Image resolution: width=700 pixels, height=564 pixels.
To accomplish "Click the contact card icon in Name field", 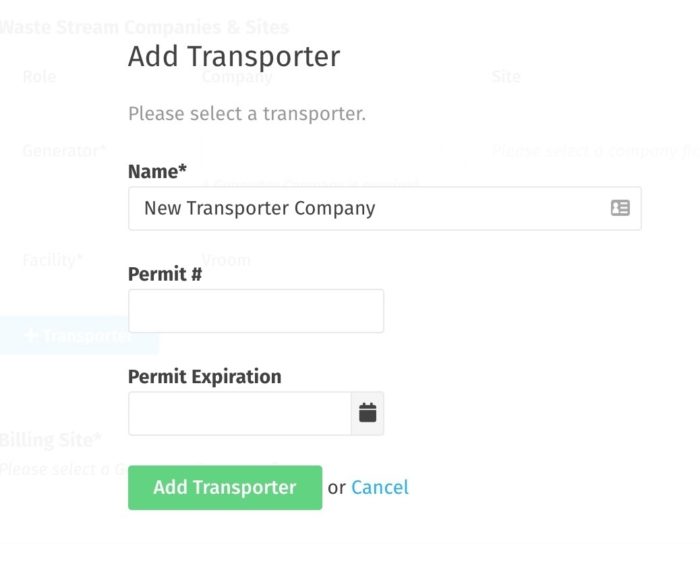I will [x=620, y=208].
